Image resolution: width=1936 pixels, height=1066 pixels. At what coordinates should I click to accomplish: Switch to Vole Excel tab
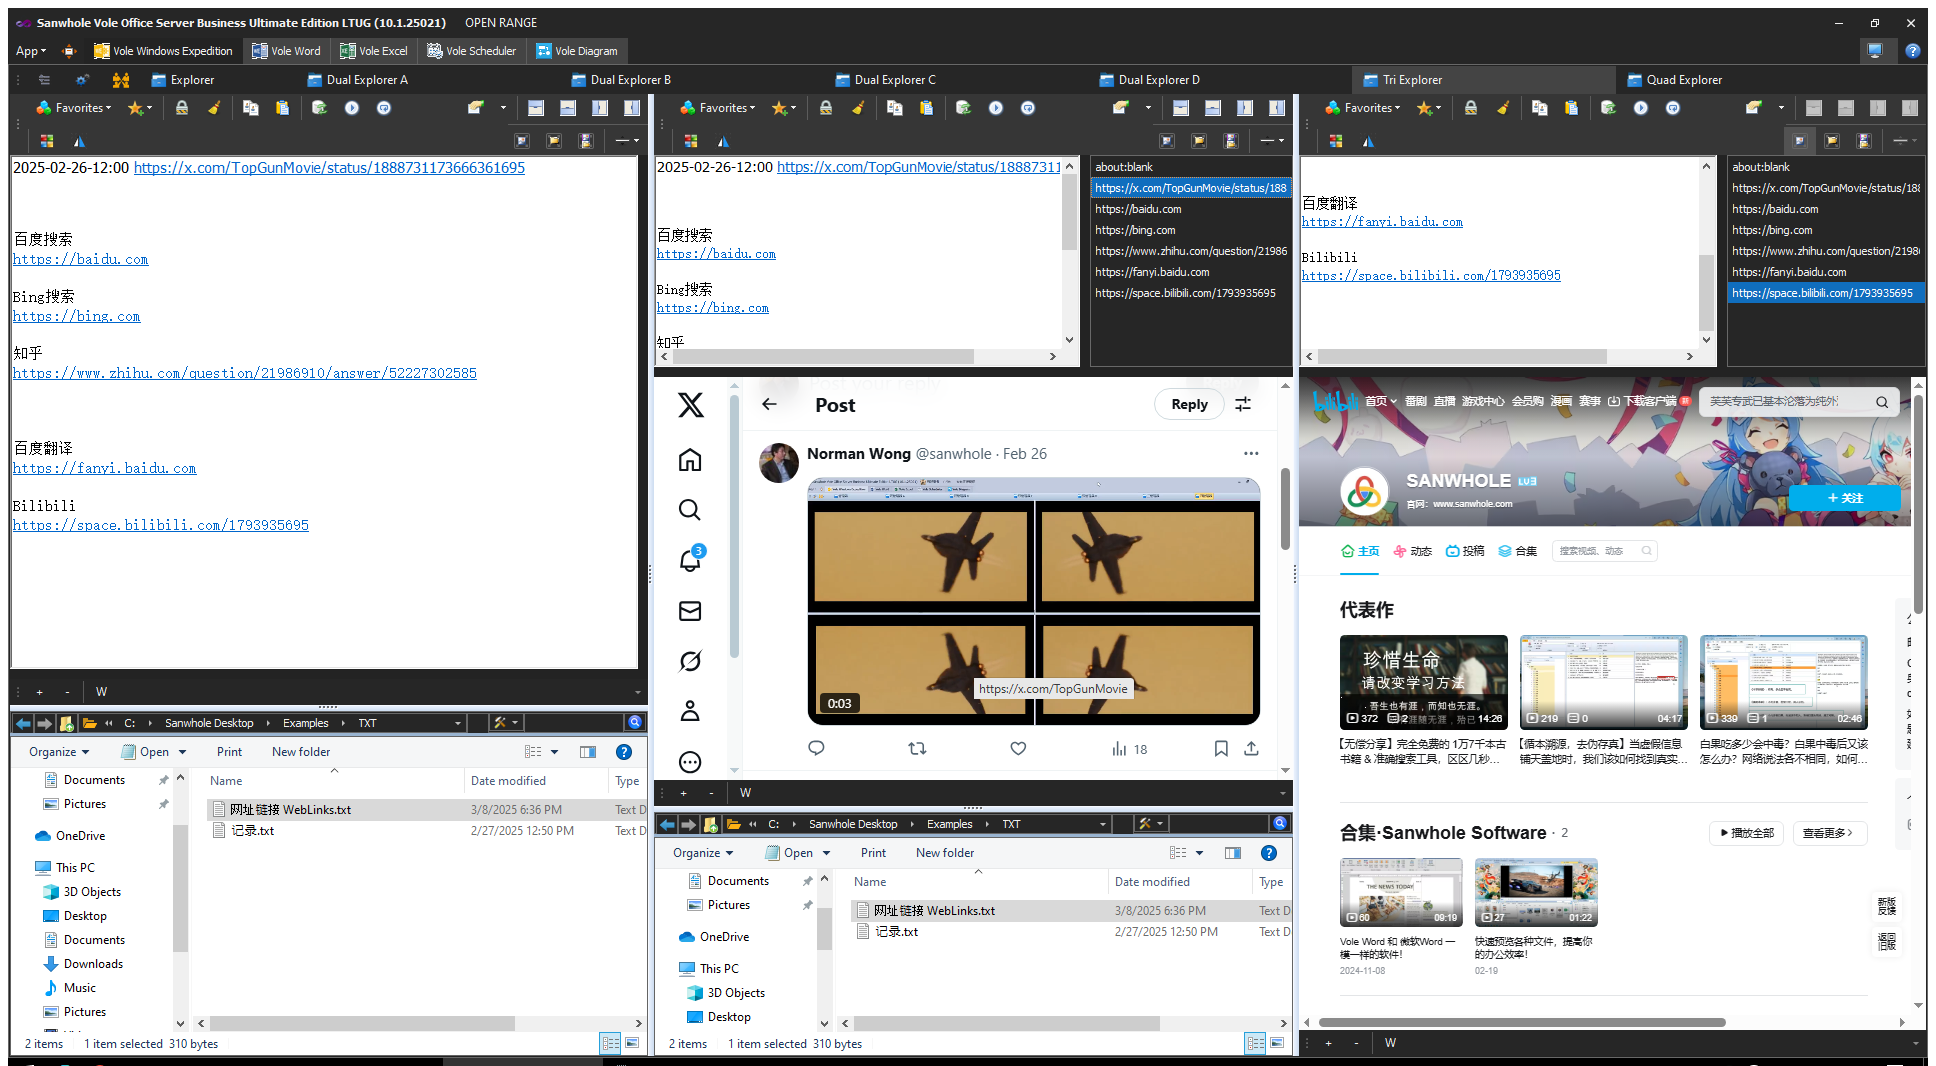point(374,51)
